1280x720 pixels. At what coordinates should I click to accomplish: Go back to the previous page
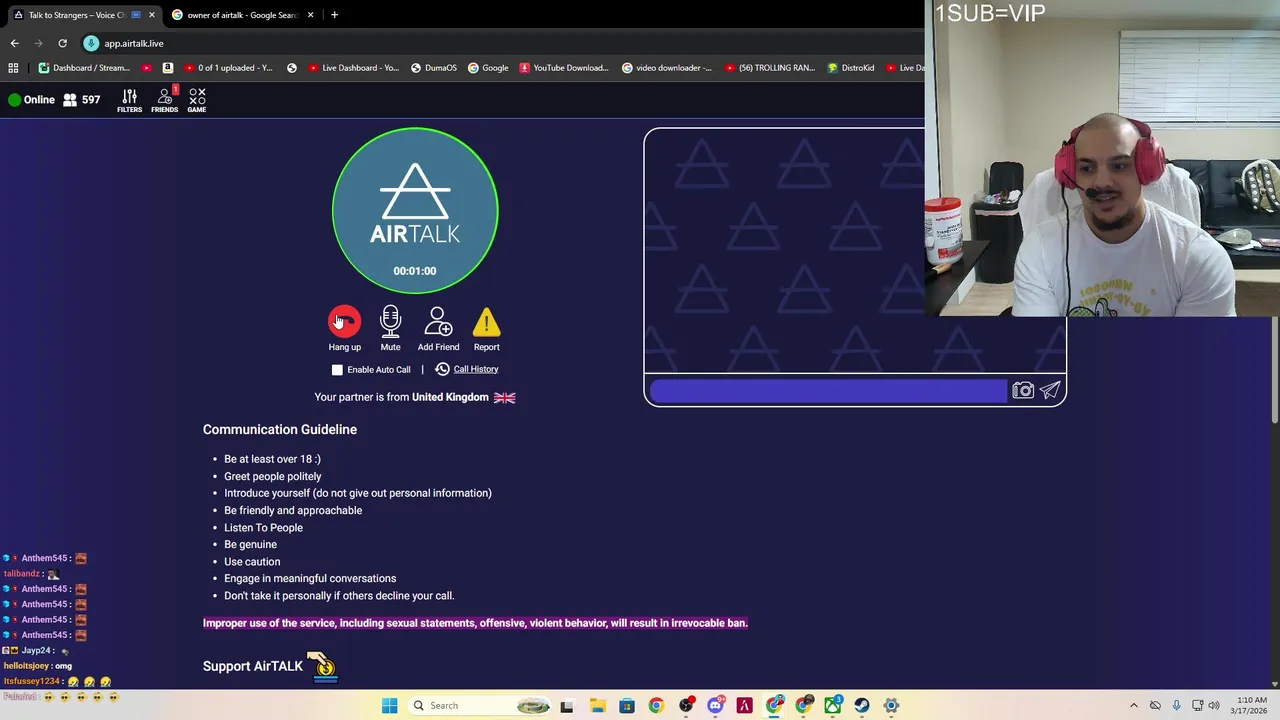pyautogui.click(x=14, y=43)
